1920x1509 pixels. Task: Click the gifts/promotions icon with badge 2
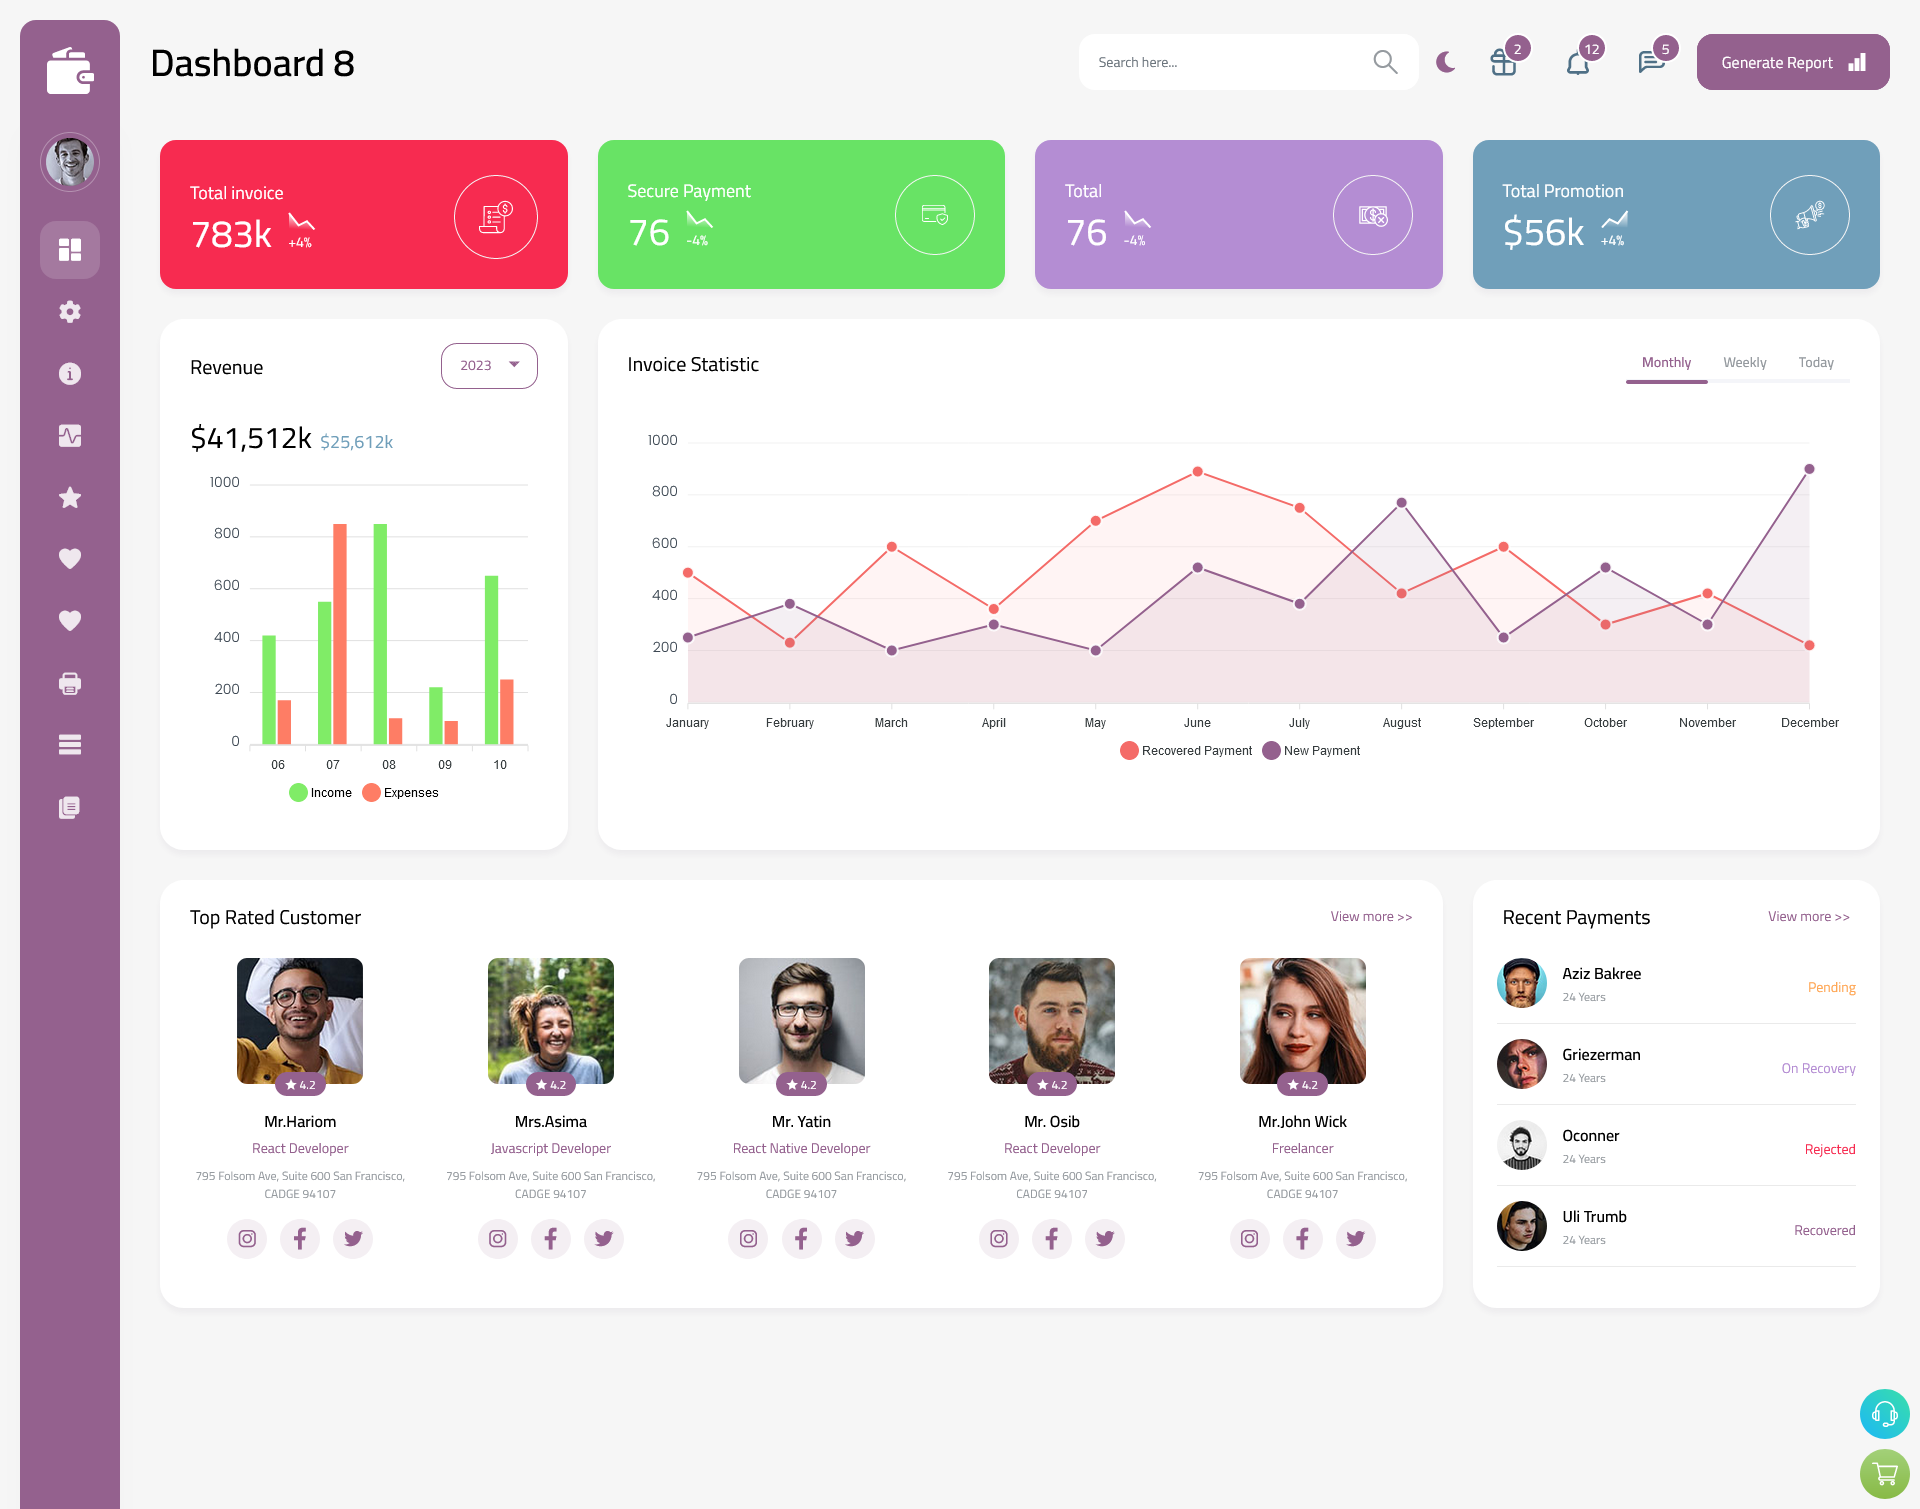tap(1504, 62)
